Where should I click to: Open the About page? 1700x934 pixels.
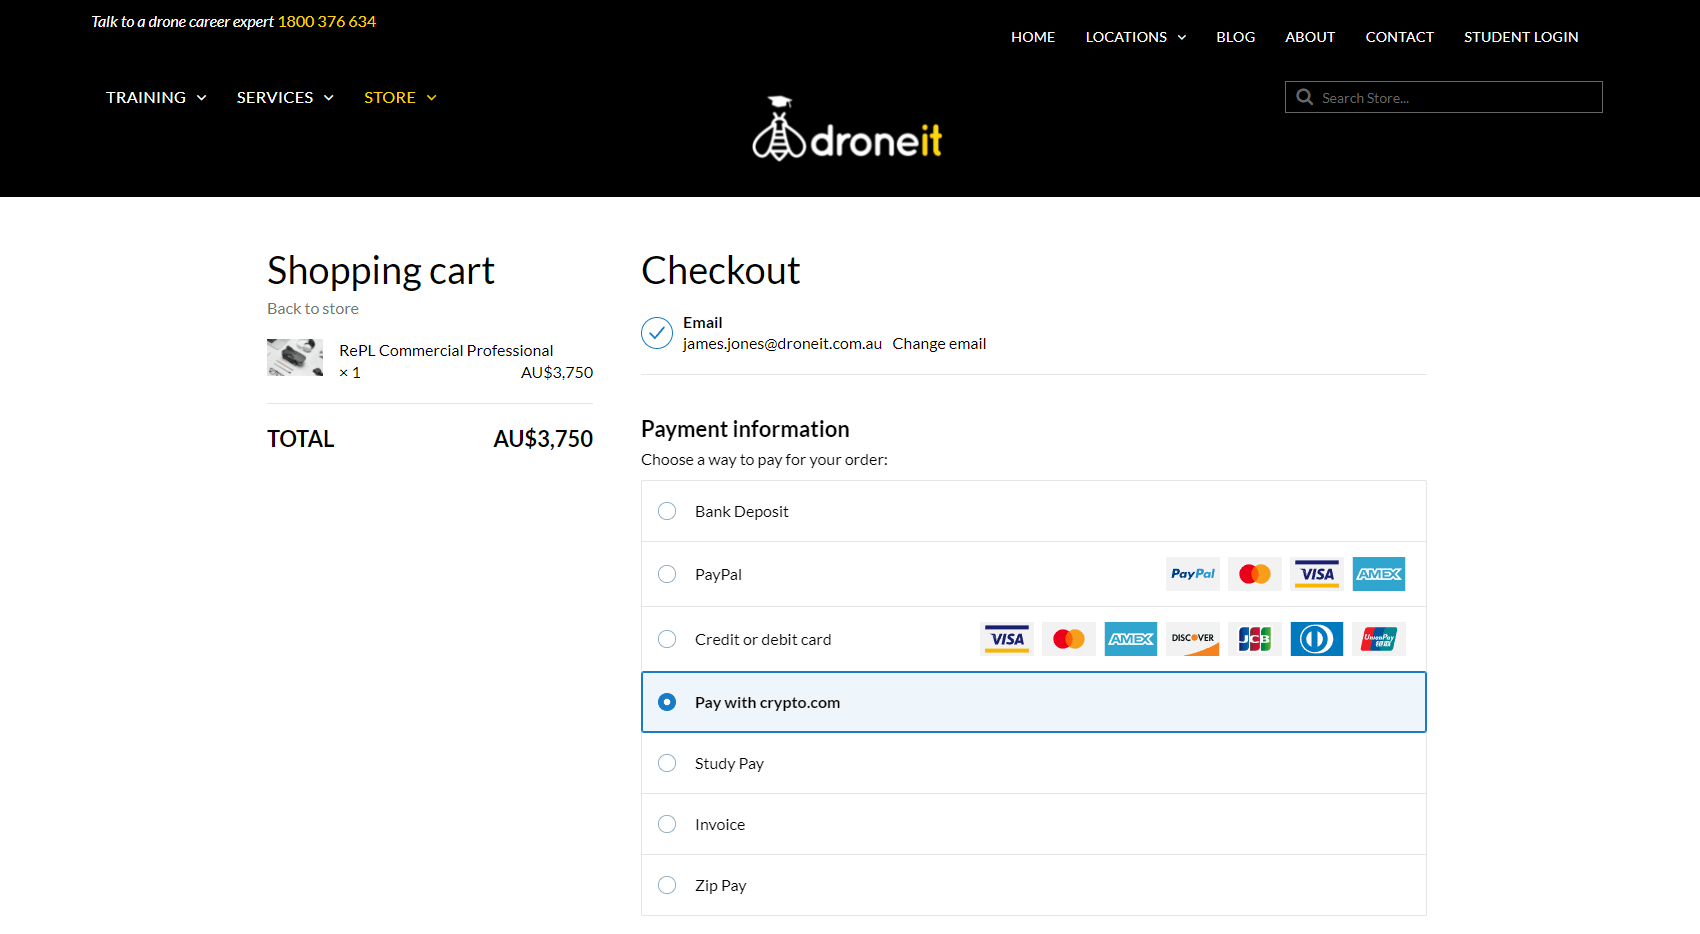pyautogui.click(x=1310, y=37)
